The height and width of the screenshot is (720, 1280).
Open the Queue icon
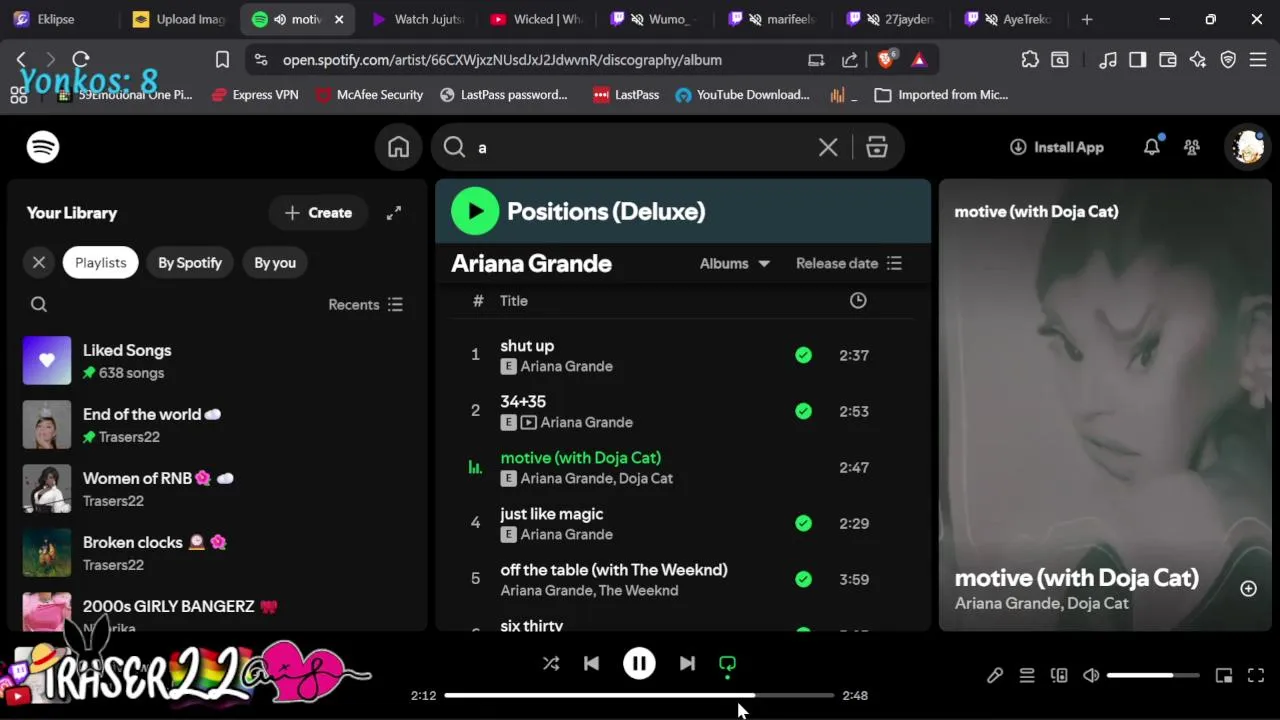click(1027, 676)
